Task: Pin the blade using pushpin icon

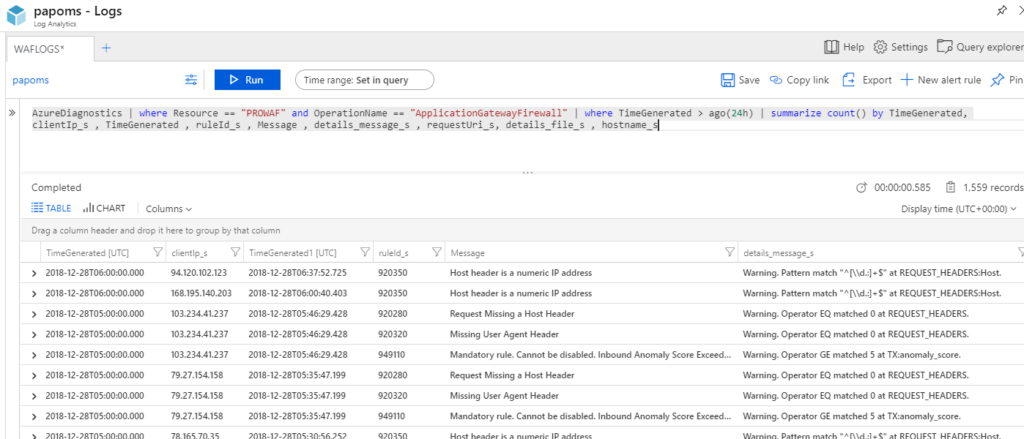Action: [x=1001, y=10]
